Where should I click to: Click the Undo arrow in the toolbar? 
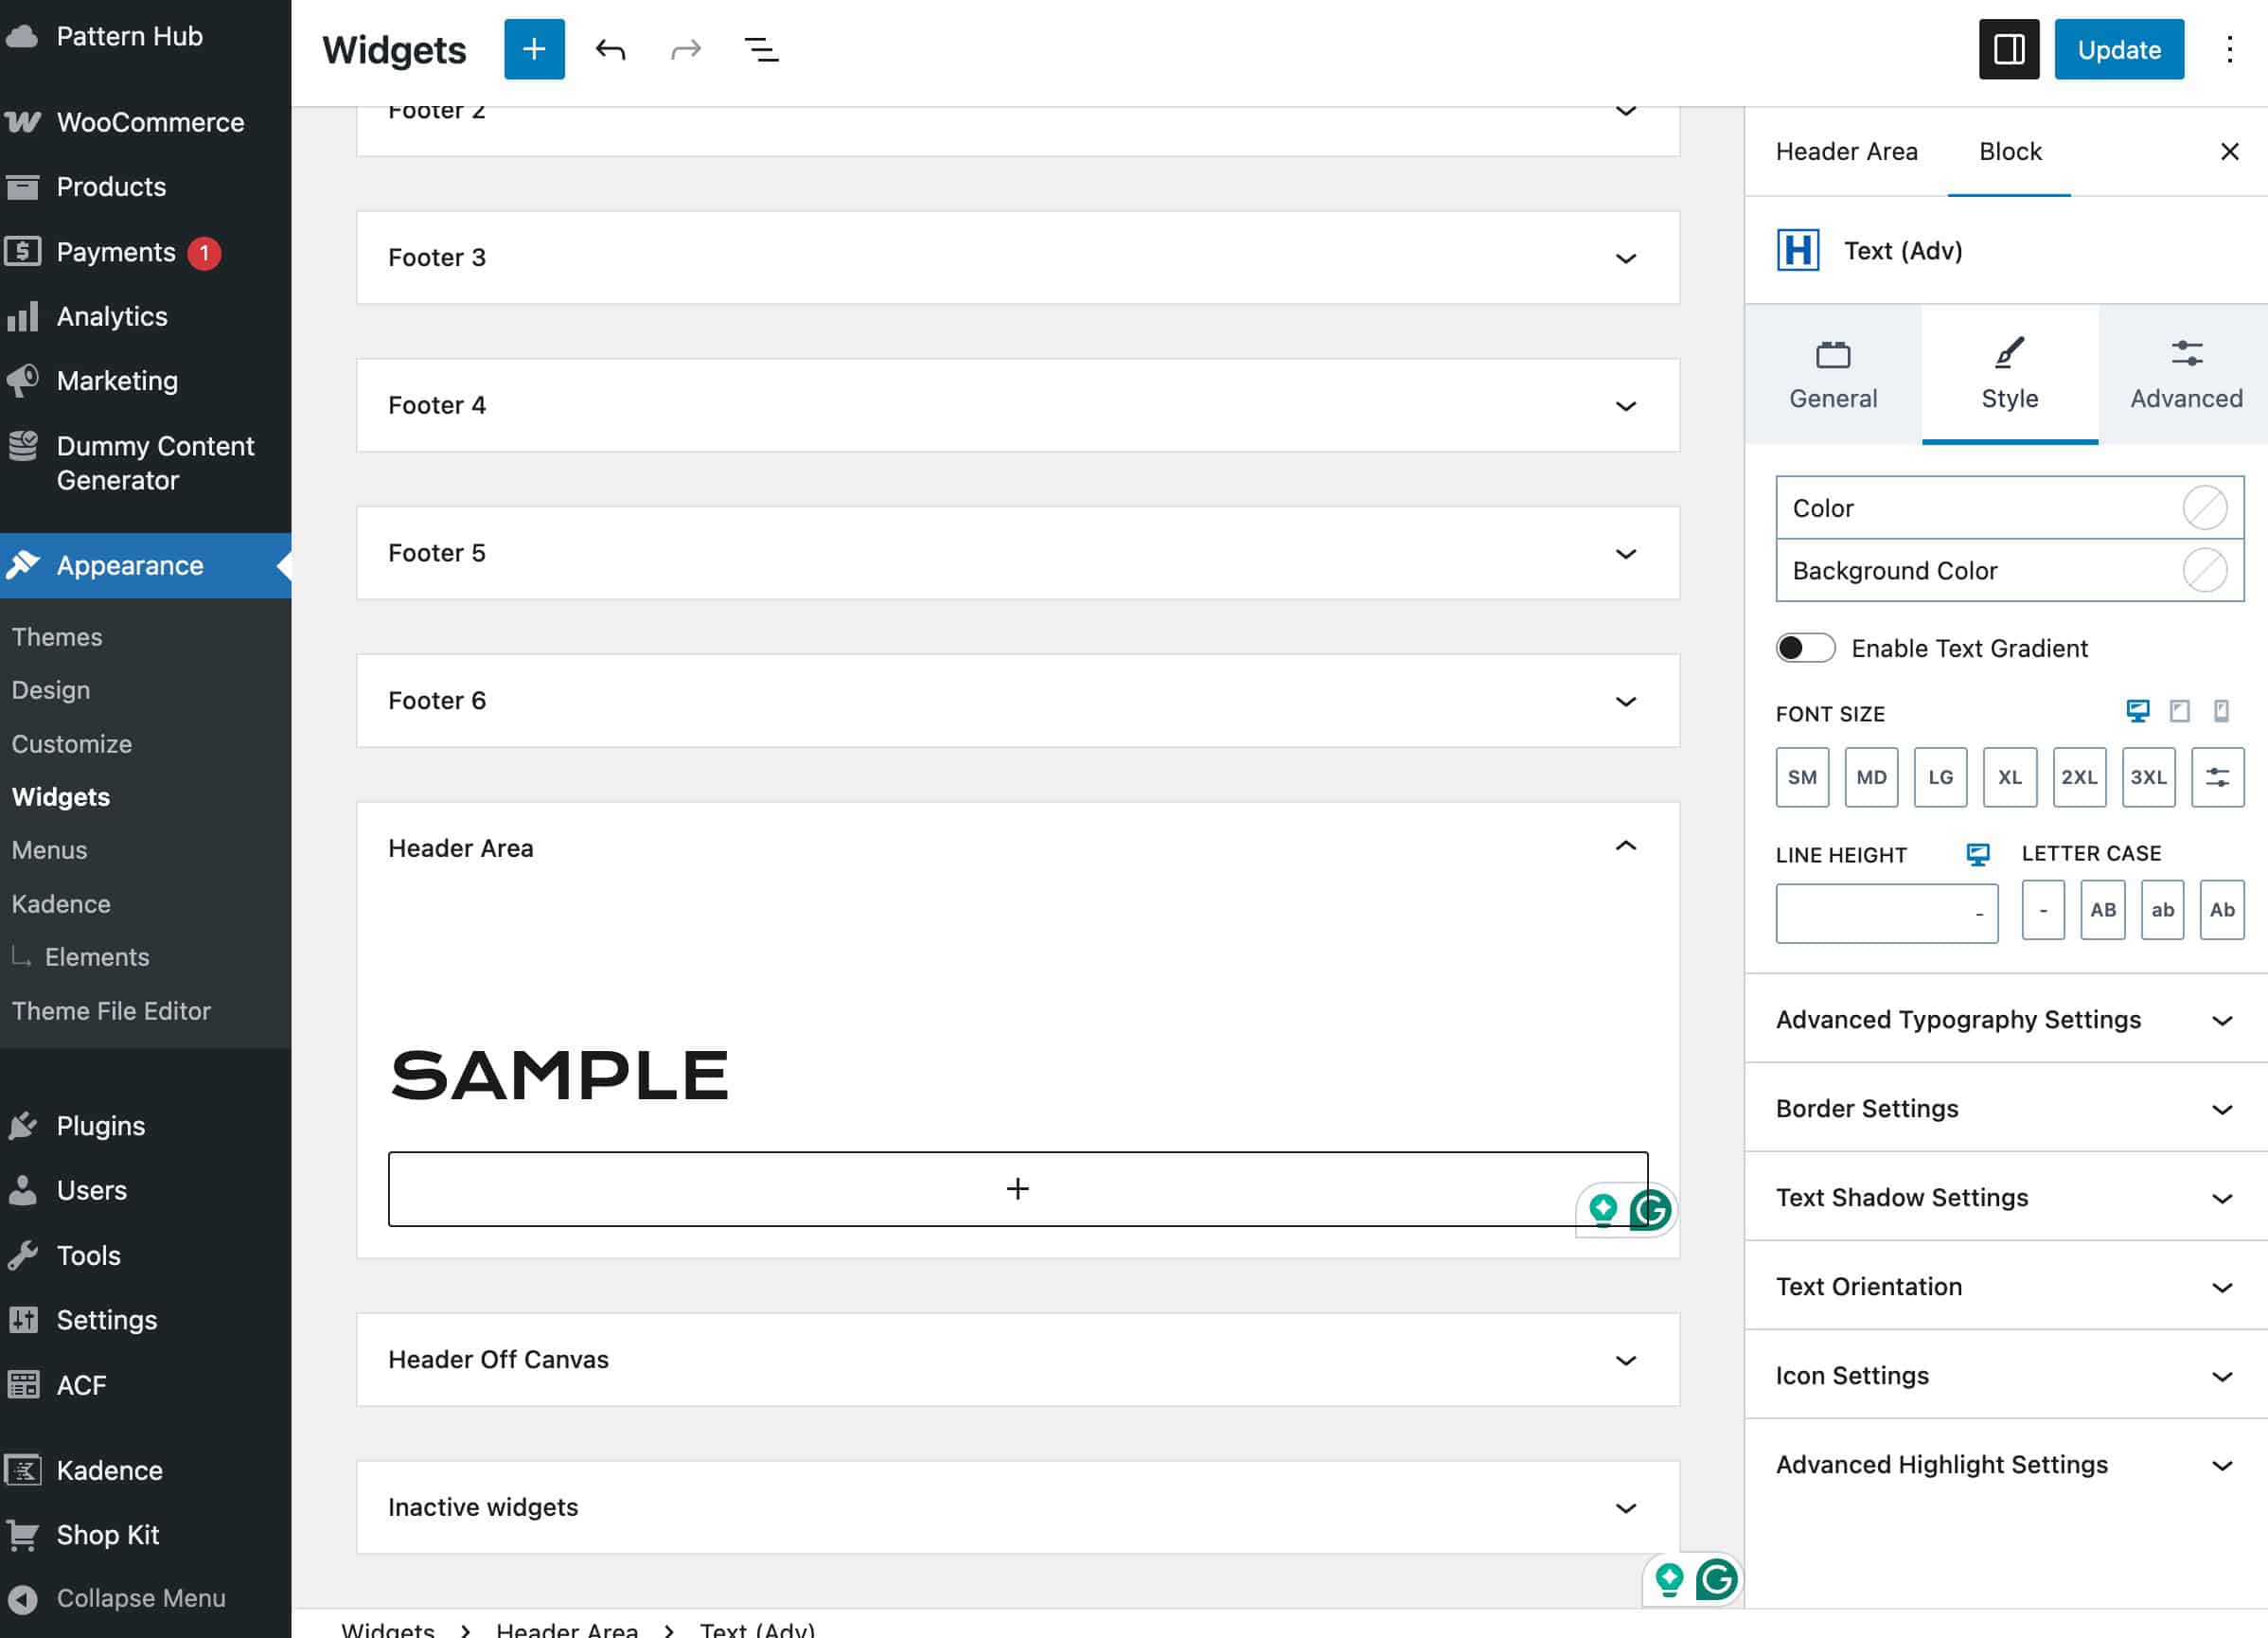611,49
